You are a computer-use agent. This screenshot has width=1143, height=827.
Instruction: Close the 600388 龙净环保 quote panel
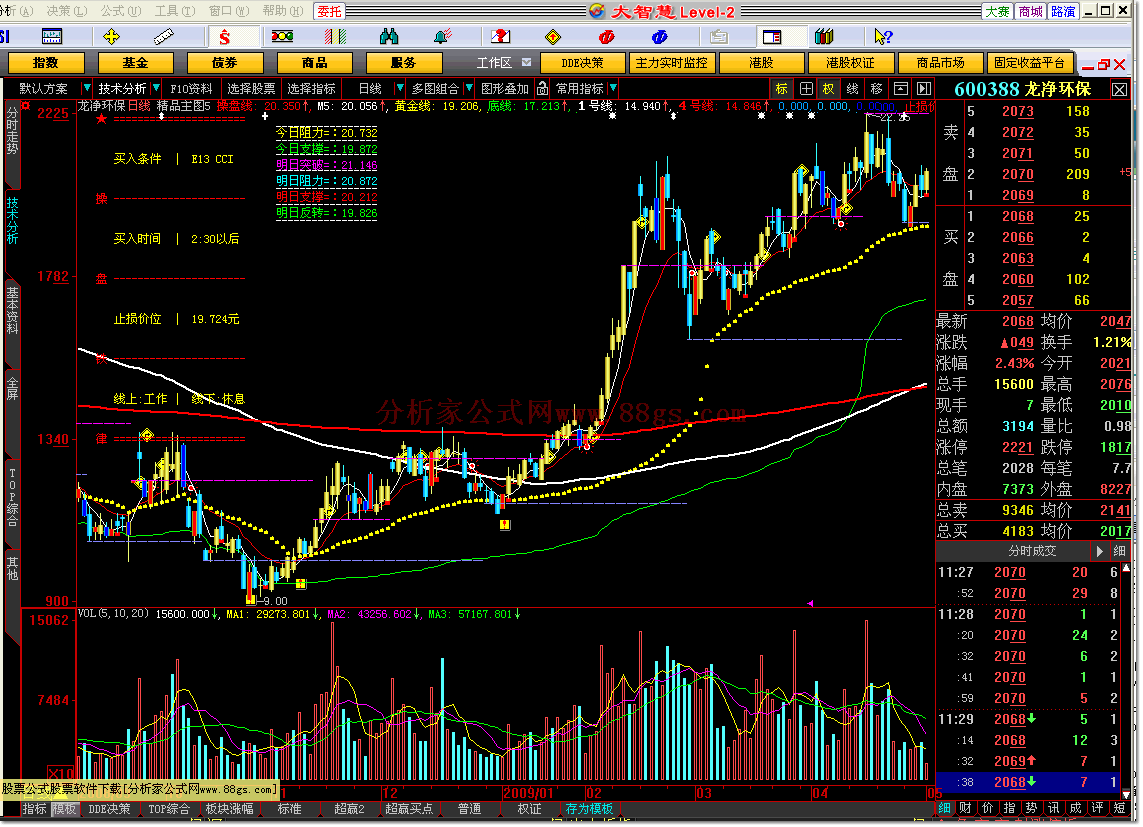(1119, 90)
